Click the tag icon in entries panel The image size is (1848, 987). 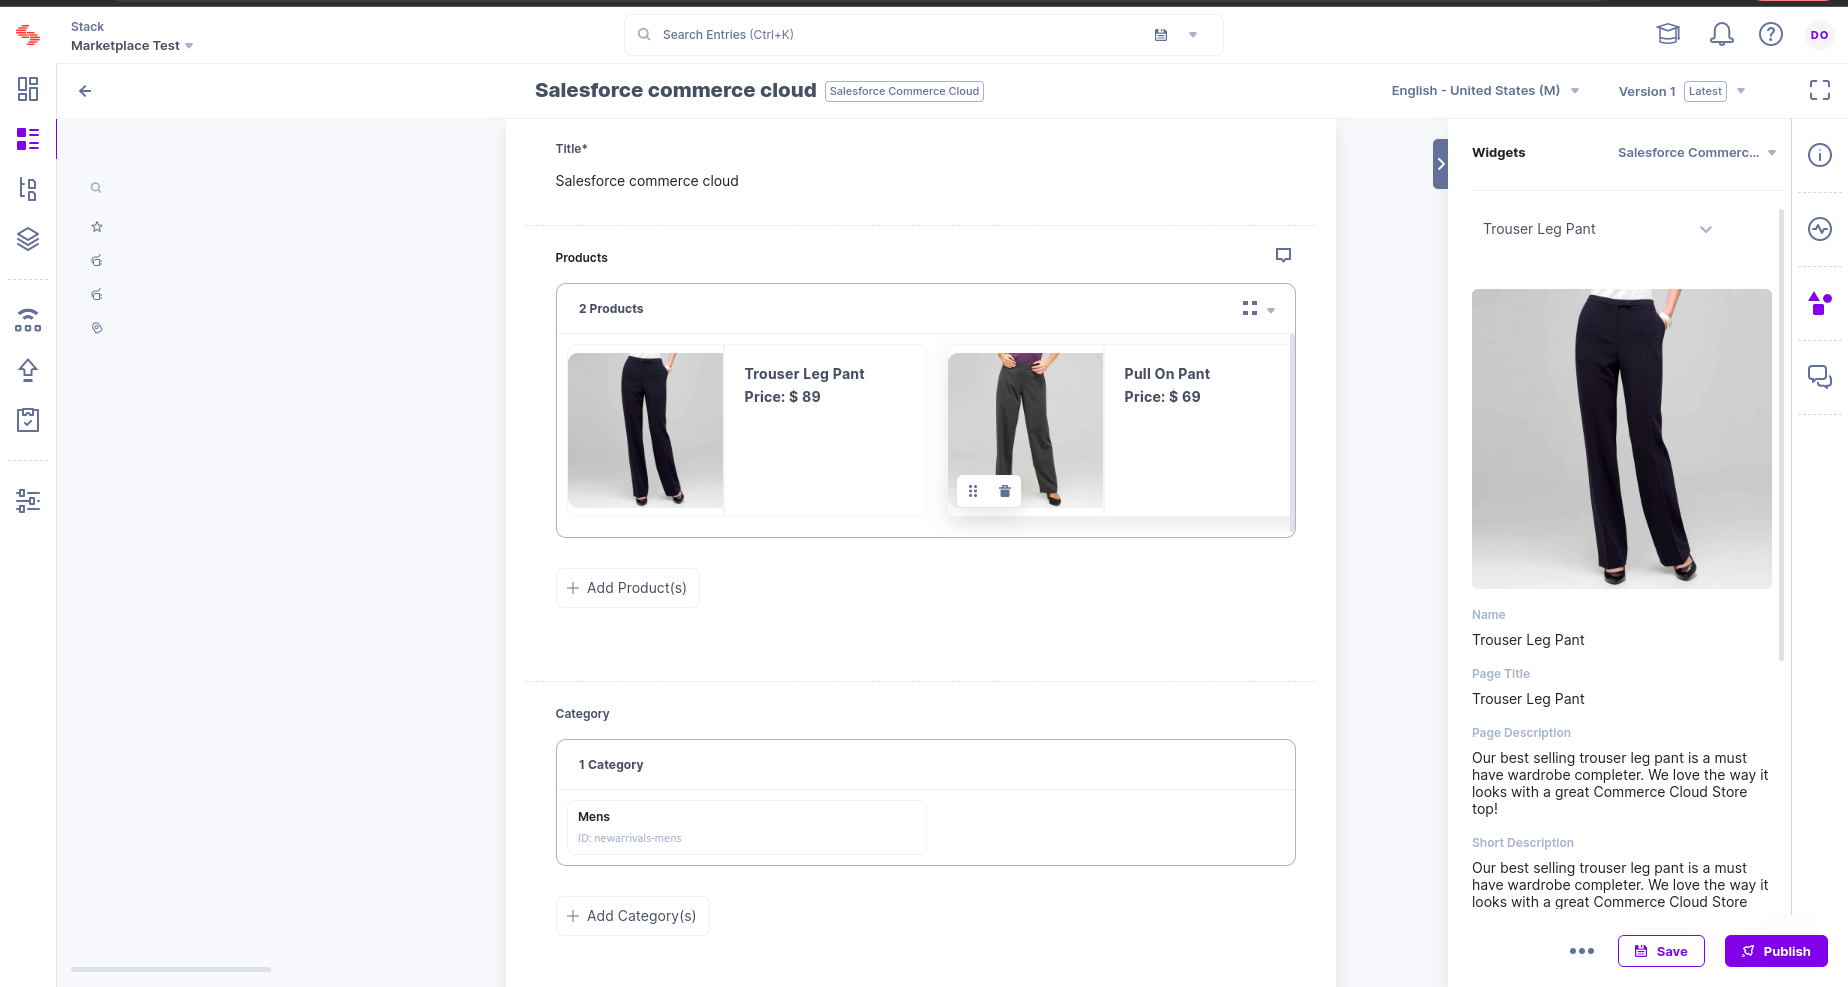97,328
